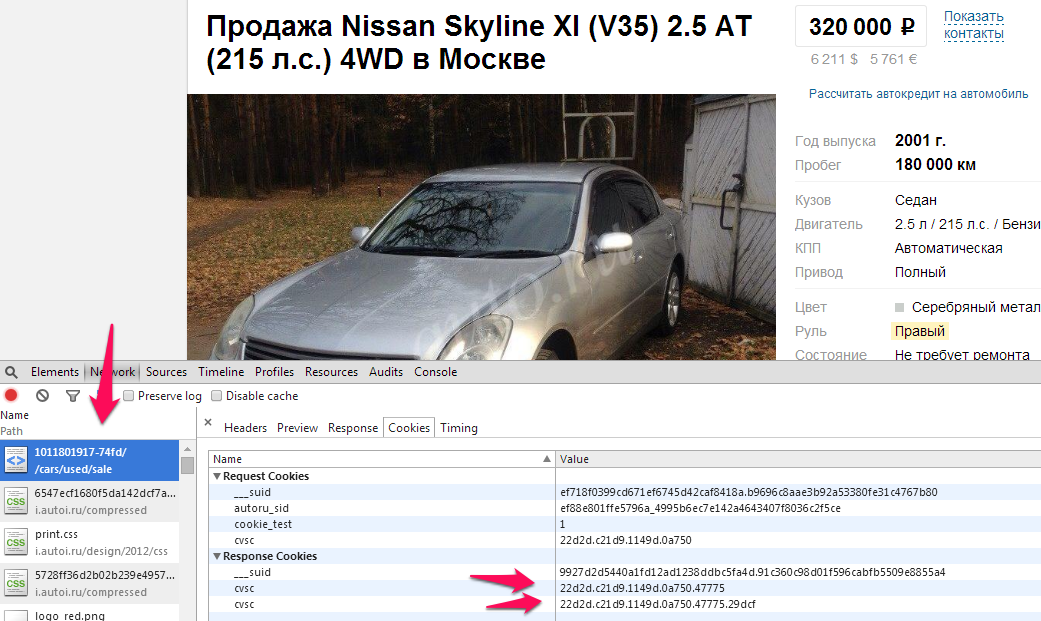Click the DevTools search magnifier icon

pos(11,372)
